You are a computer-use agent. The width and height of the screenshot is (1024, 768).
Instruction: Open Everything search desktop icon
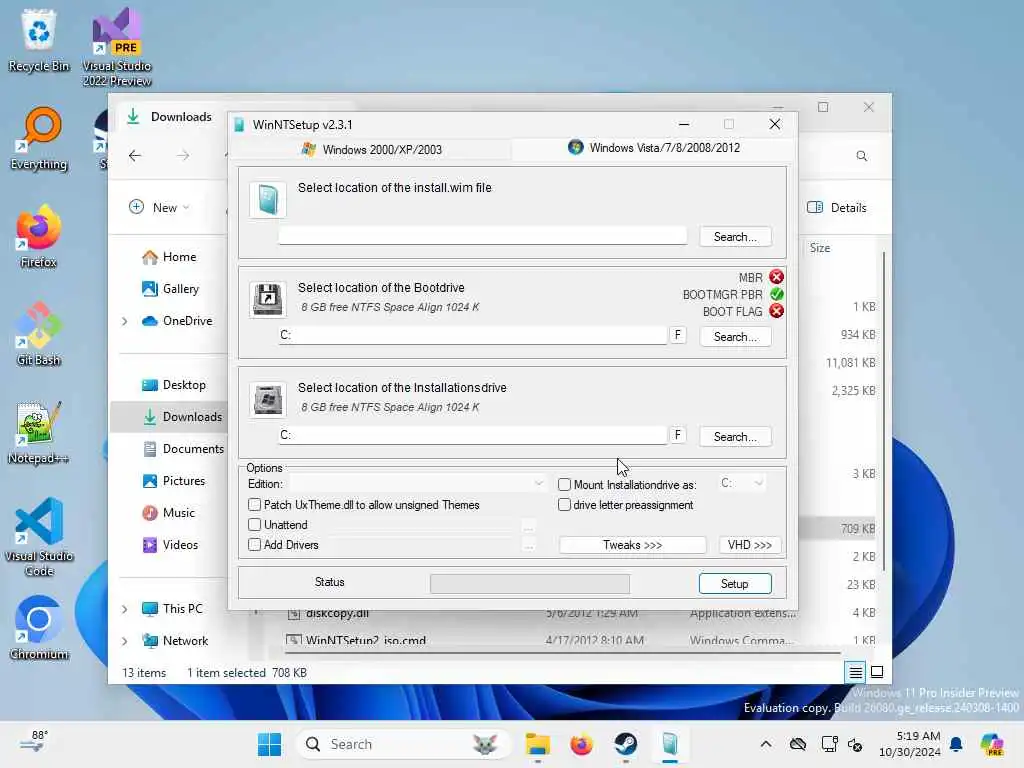point(39,138)
